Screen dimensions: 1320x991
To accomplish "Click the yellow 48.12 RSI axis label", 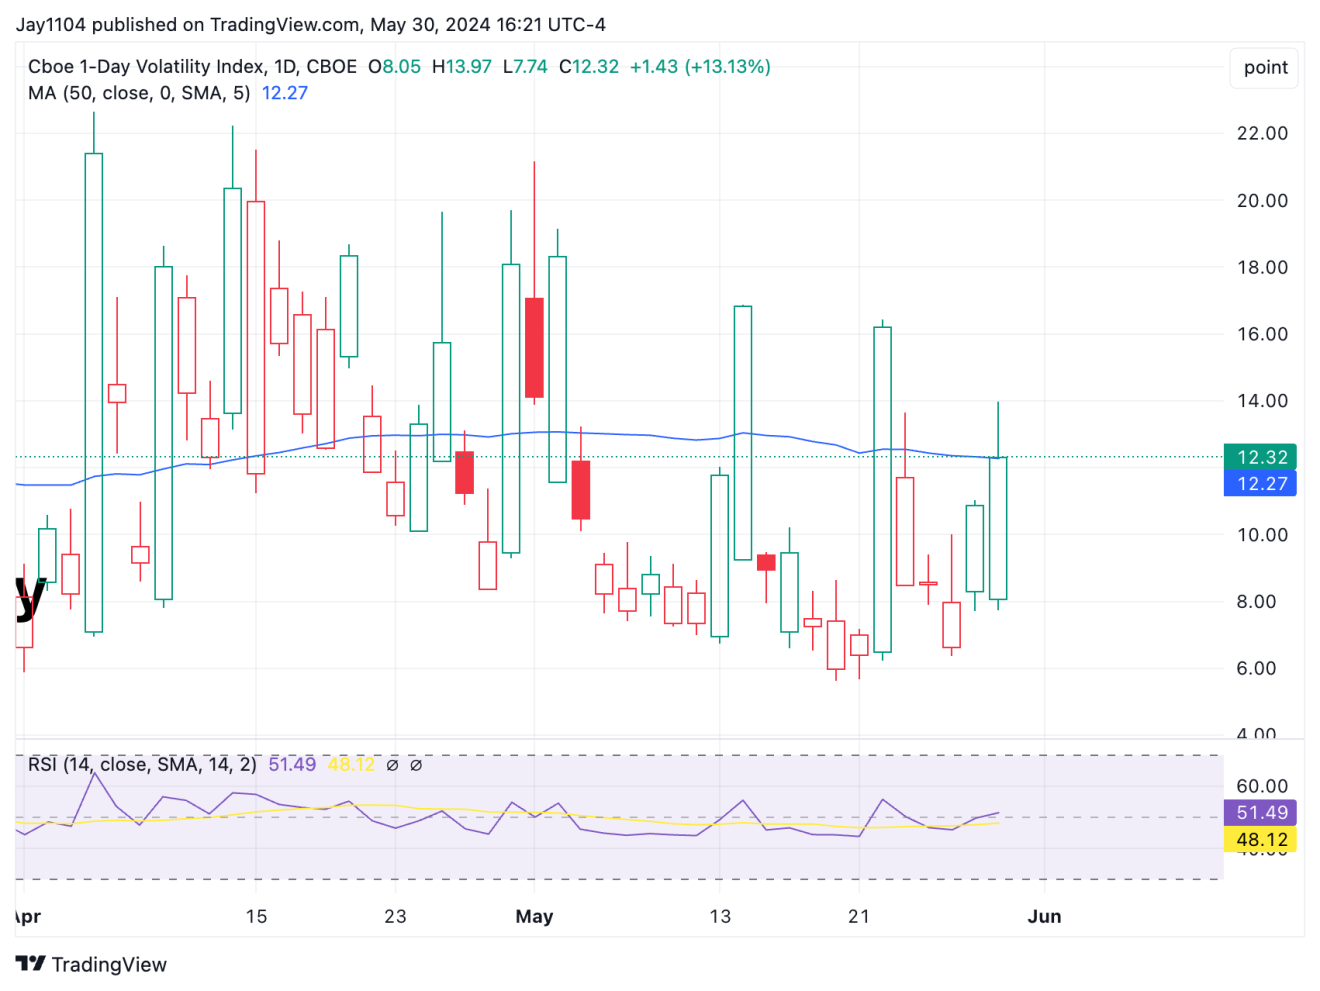I will [x=1260, y=840].
